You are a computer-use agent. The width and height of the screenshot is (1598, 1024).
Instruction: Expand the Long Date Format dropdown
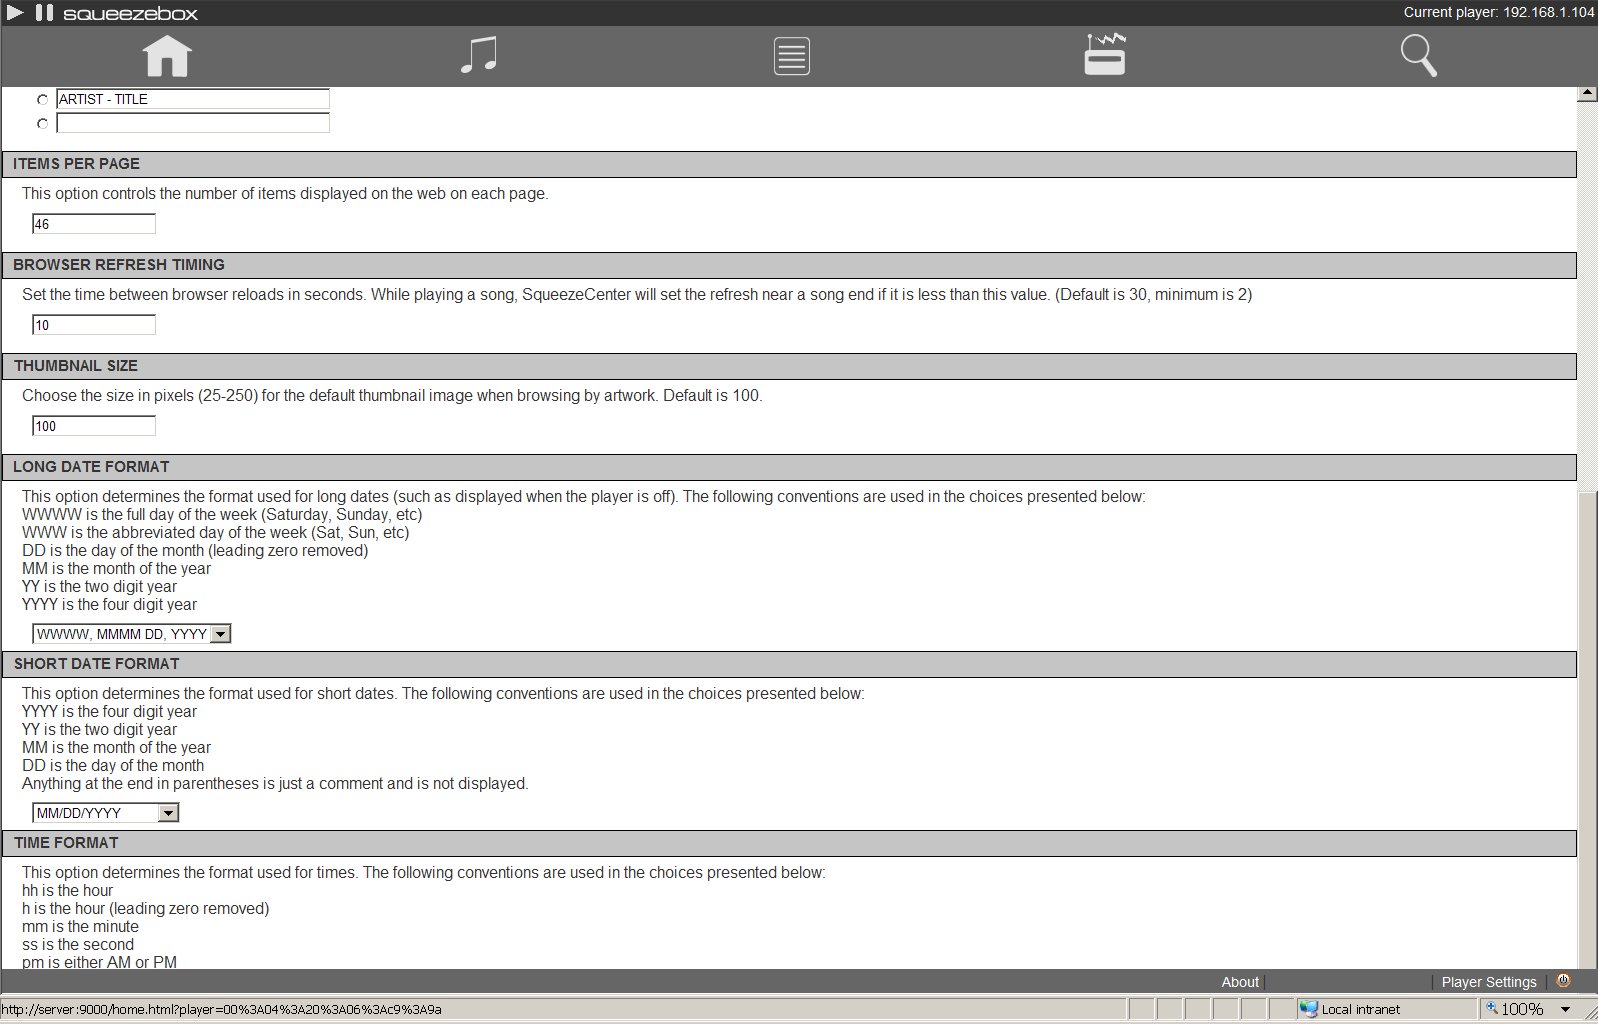tap(221, 634)
